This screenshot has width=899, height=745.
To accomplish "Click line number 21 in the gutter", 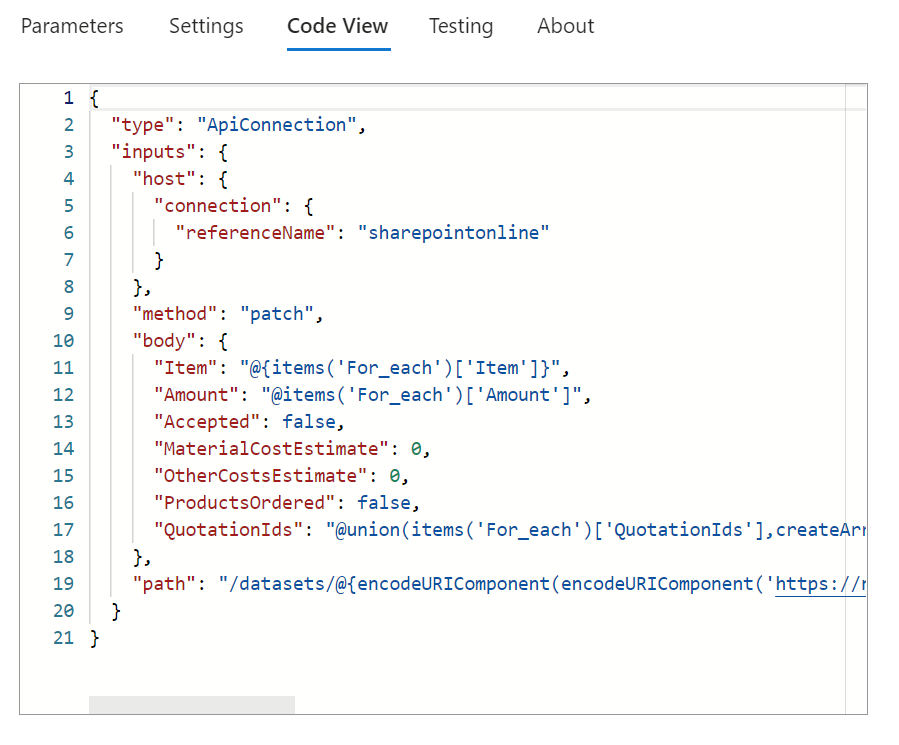I will point(64,638).
